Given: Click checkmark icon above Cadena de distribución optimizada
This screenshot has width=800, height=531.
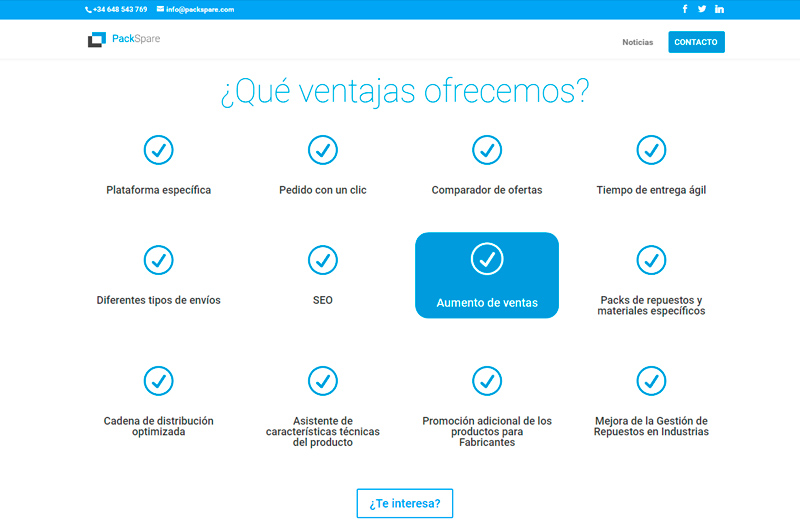Looking at the screenshot, I should pyautogui.click(x=159, y=381).
